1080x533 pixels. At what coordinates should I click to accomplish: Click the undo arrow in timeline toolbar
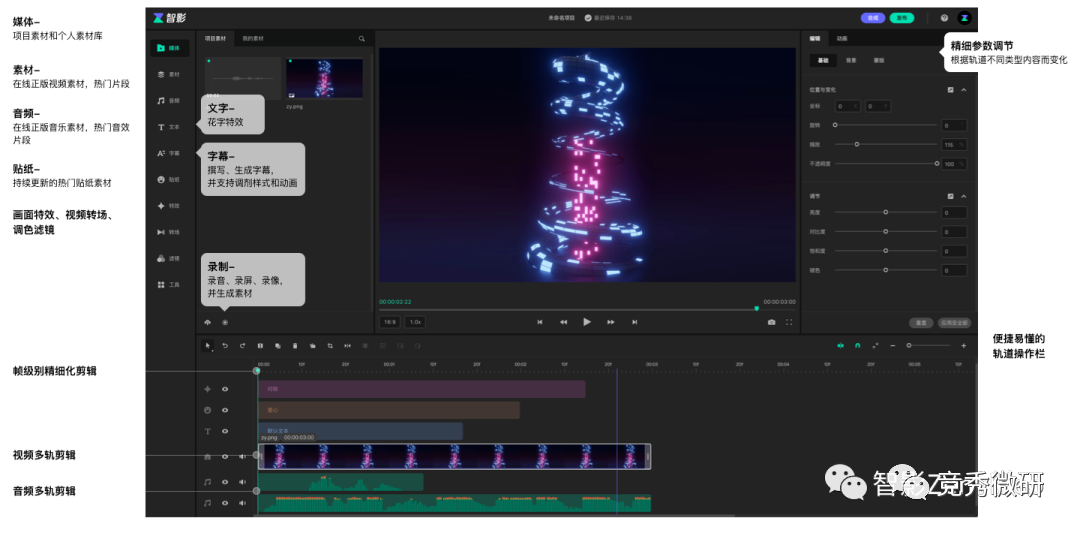tap(225, 346)
